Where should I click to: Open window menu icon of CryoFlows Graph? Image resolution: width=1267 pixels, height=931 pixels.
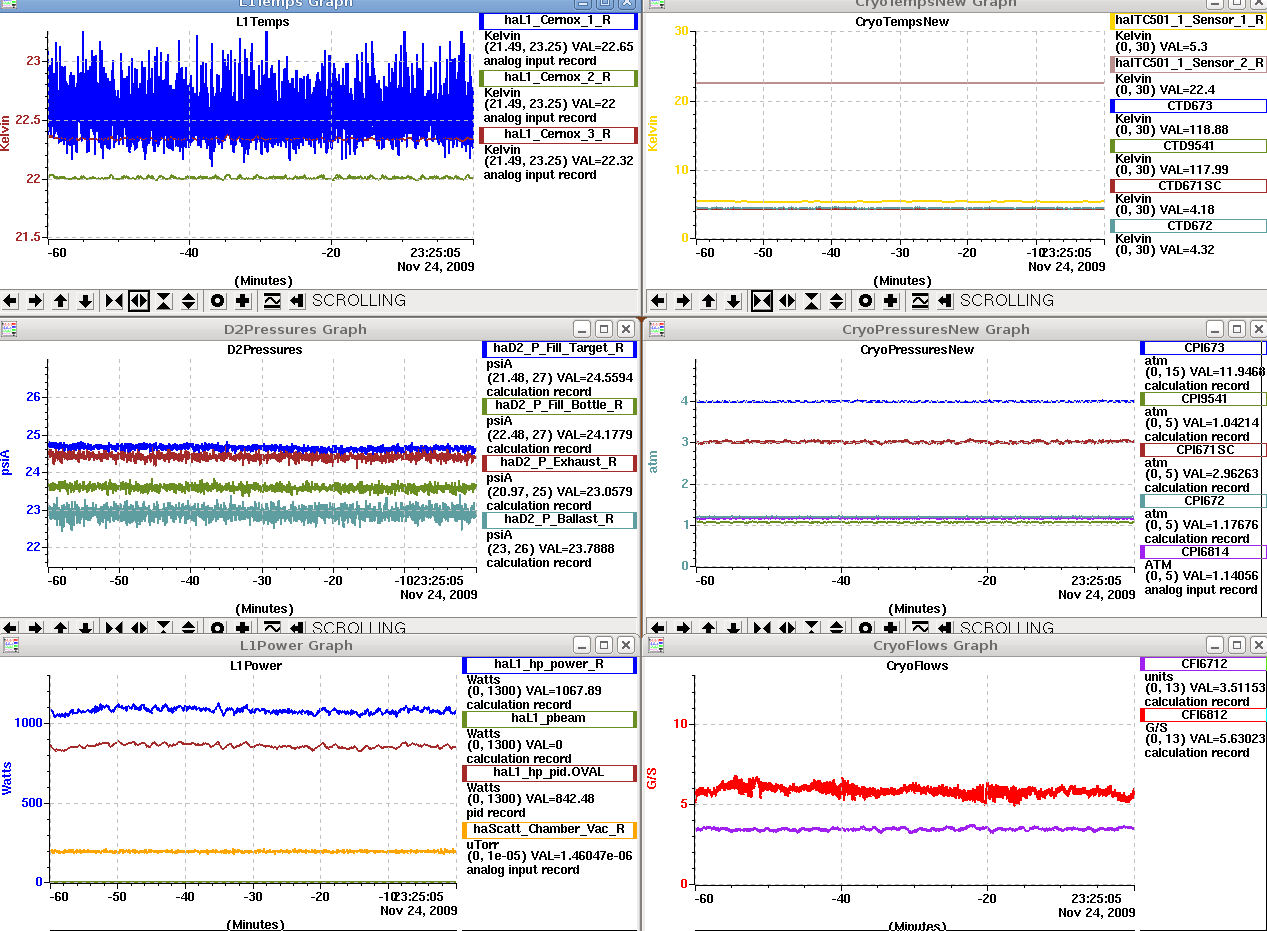coord(656,646)
